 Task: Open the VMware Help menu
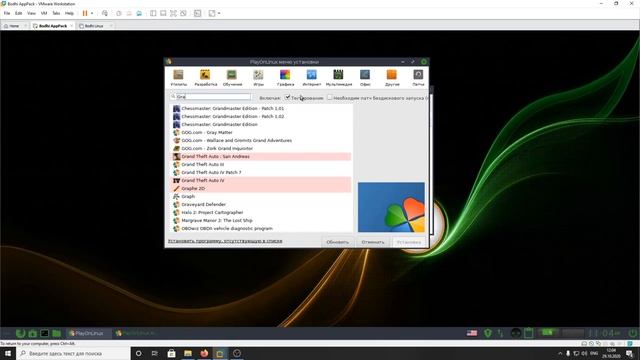pos(69,13)
